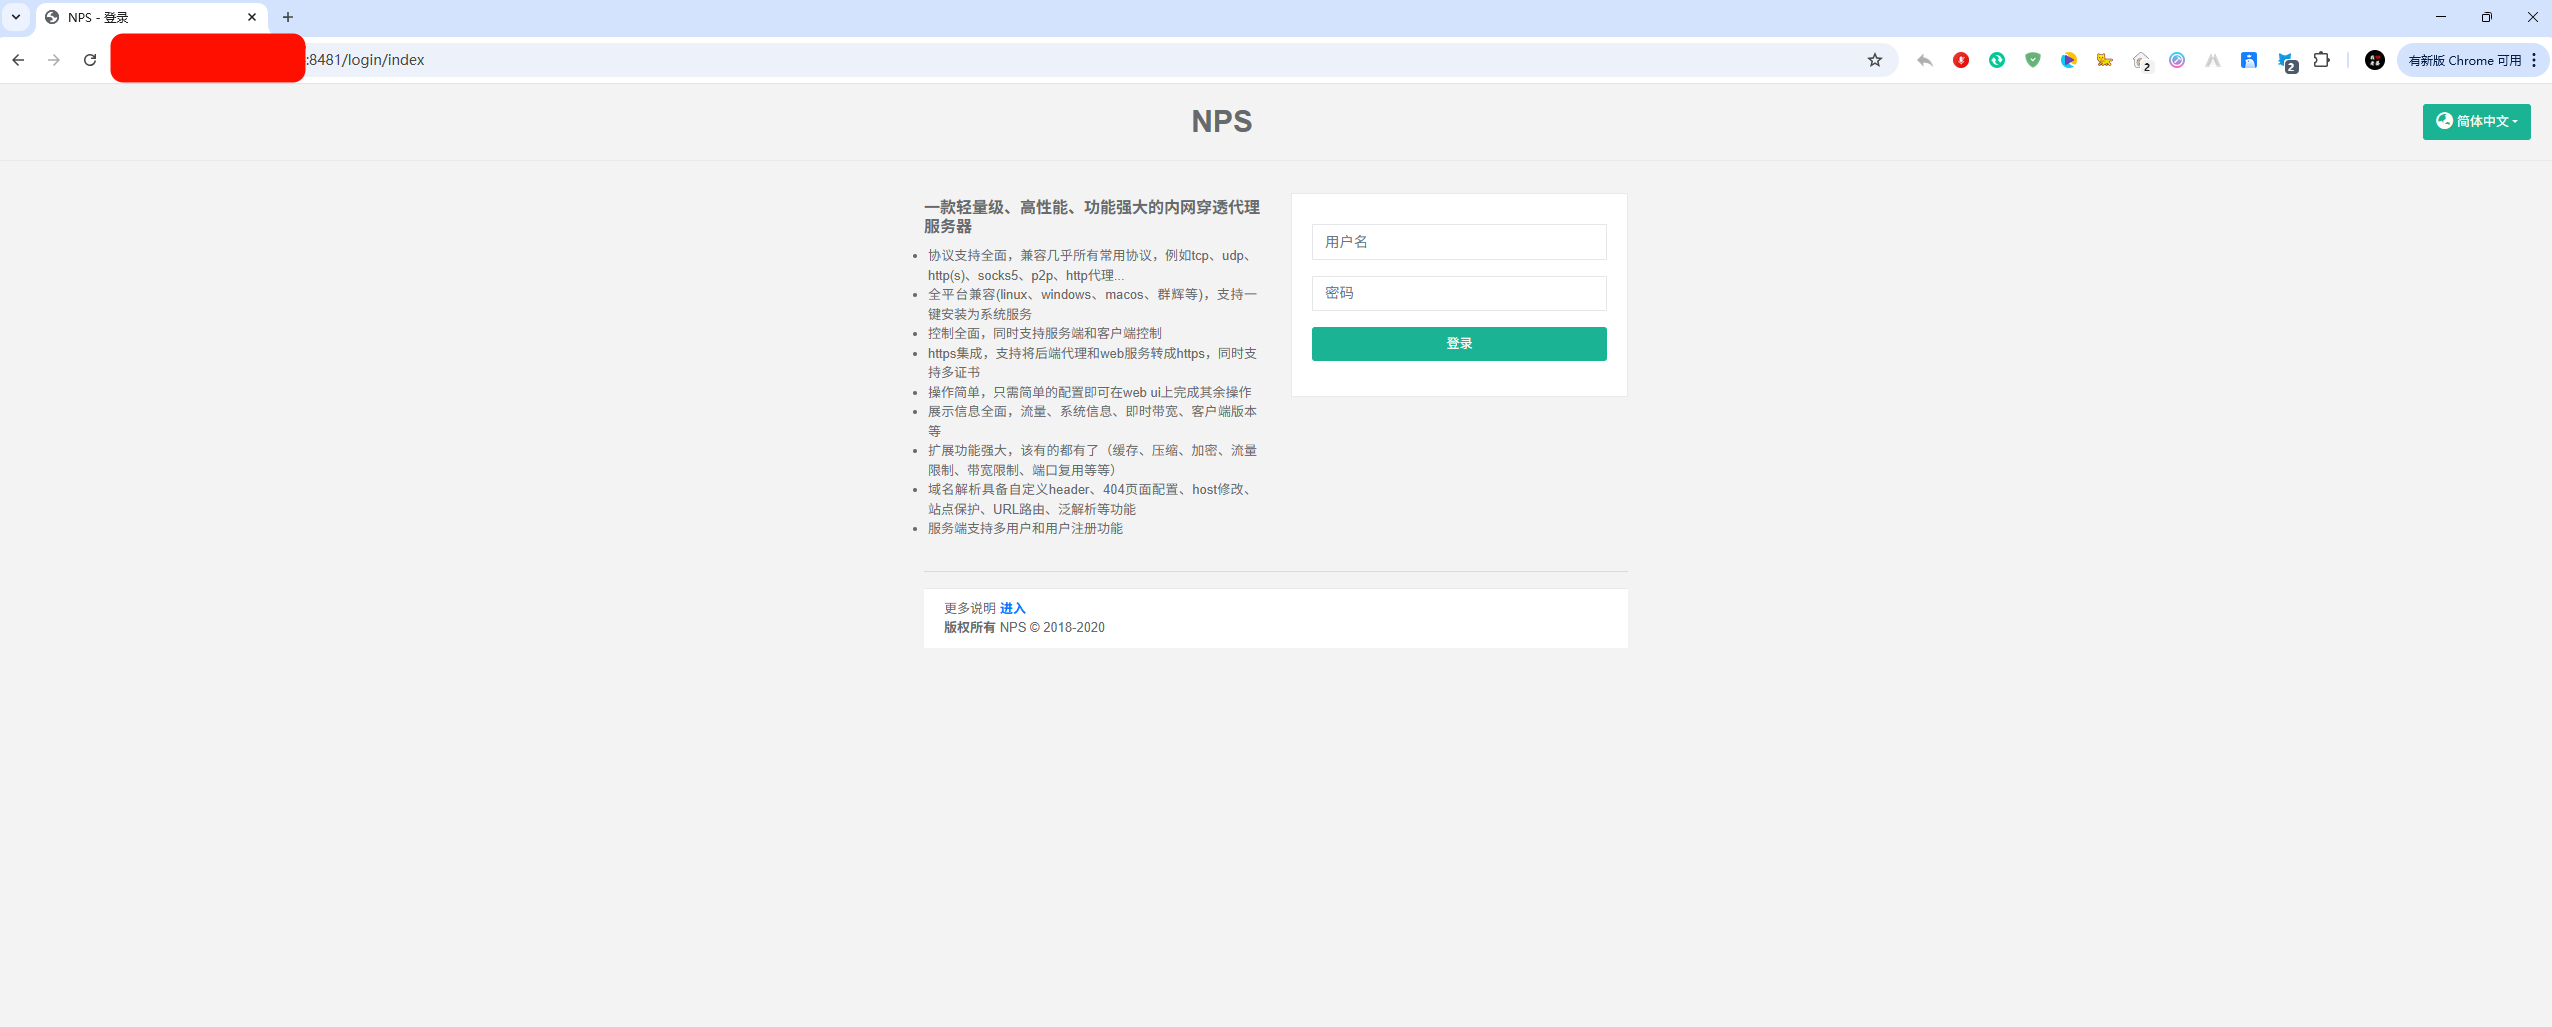Expand the 简体中文 language dropdown
2552x1027 pixels.
pos(2476,121)
